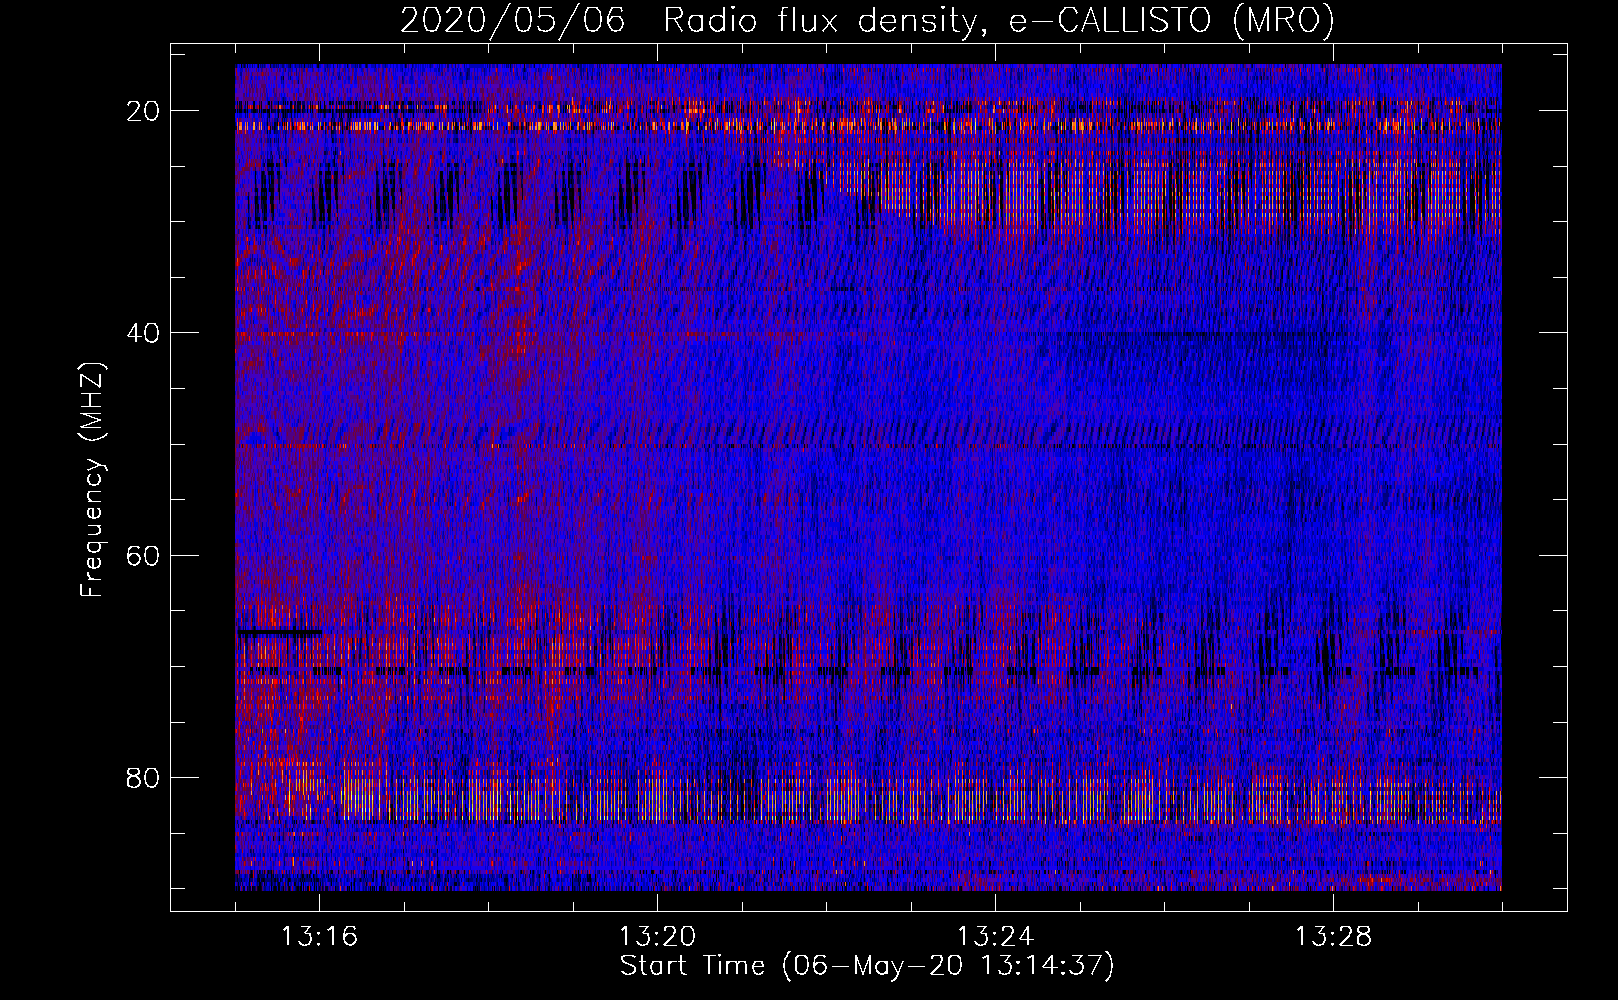Click the 13:20 time tick label
The width and height of the screenshot is (1618, 1000).
[657, 937]
